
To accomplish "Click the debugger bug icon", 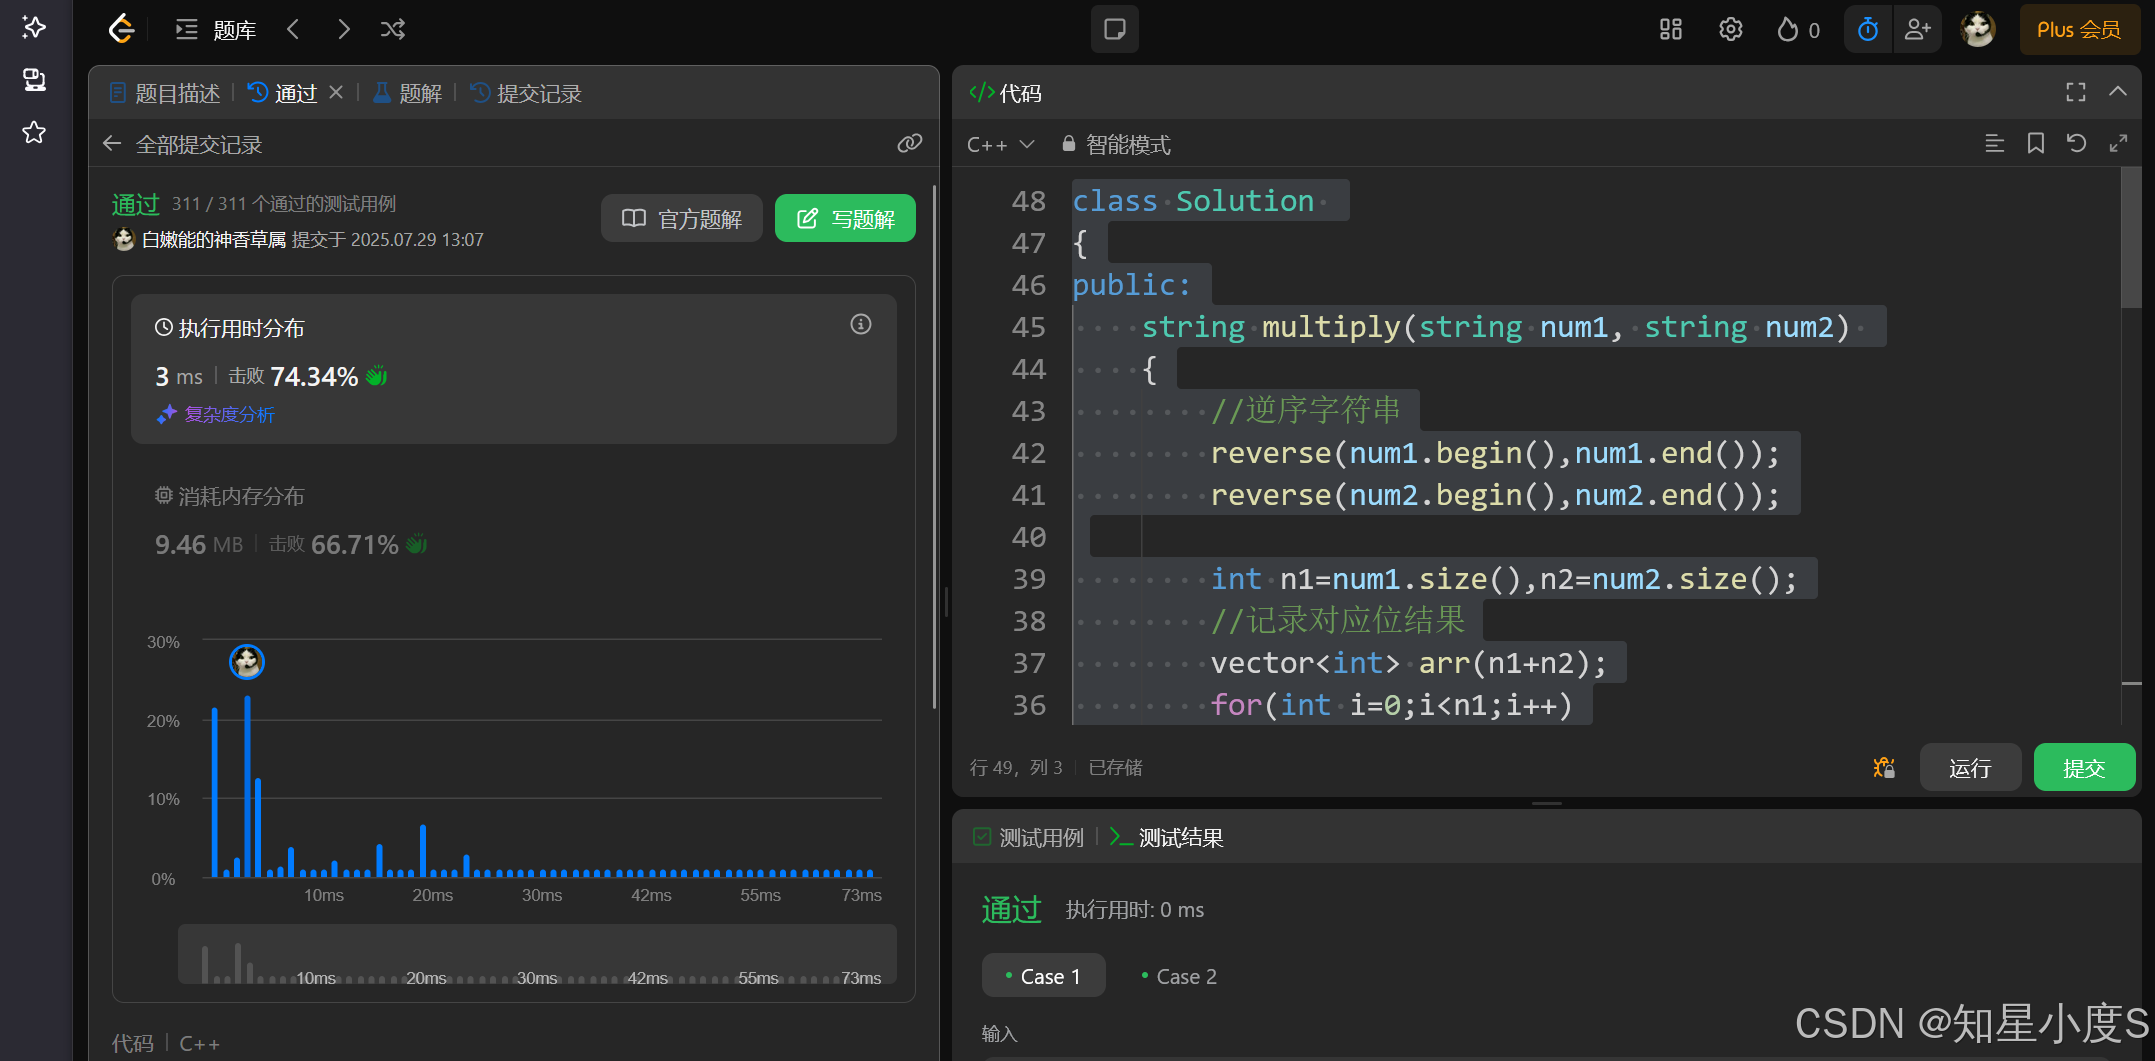I will pyautogui.click(x=1884, y=767).
